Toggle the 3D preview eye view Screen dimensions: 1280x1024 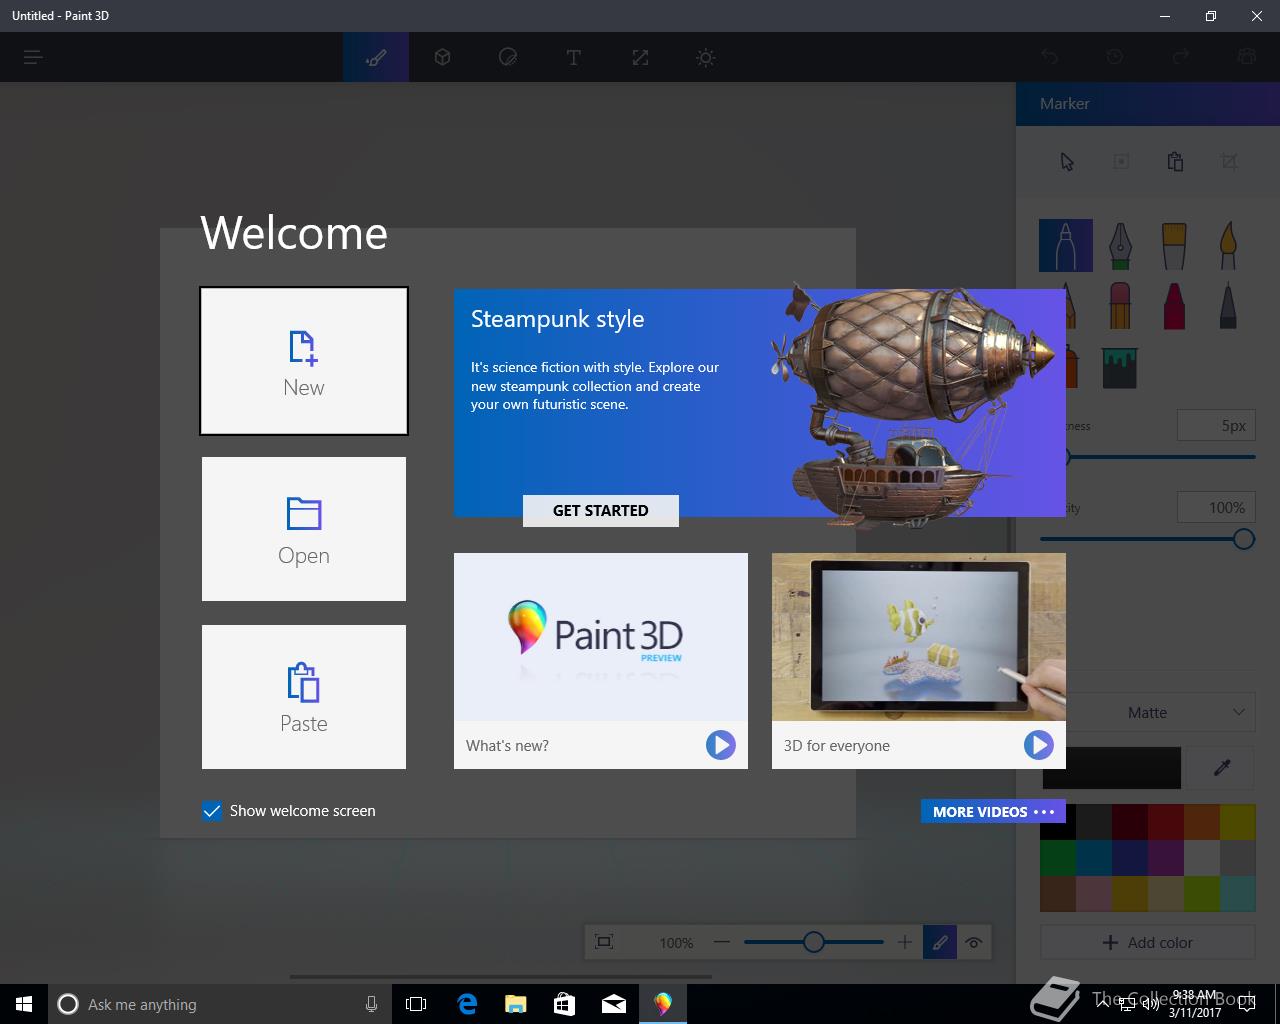pos(974,942)
